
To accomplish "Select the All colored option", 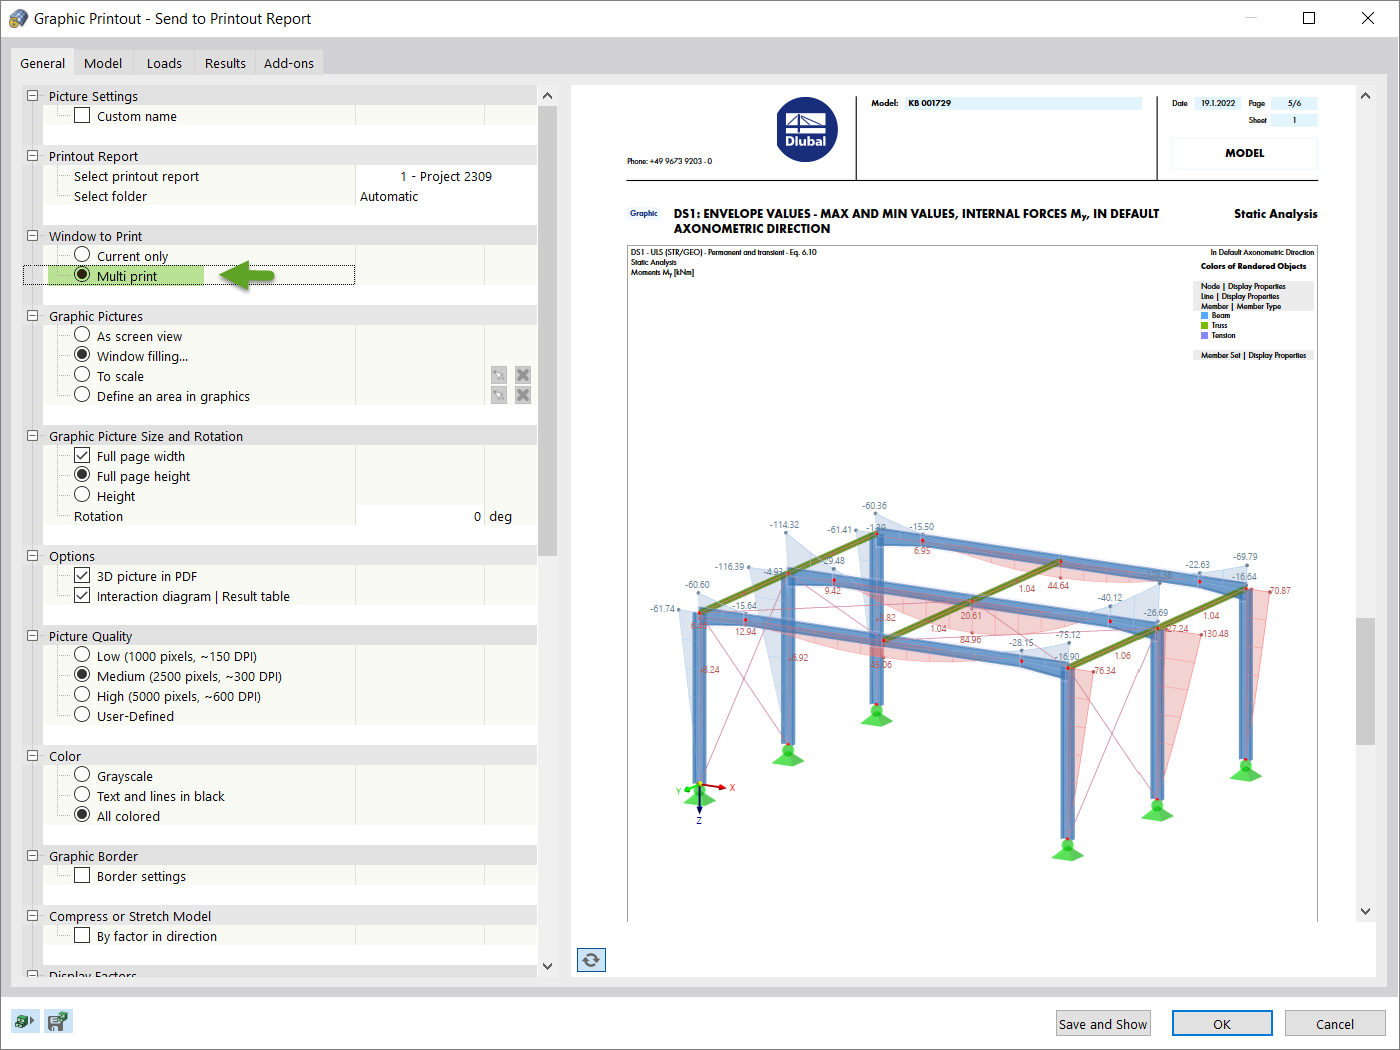I will (82, 815).
